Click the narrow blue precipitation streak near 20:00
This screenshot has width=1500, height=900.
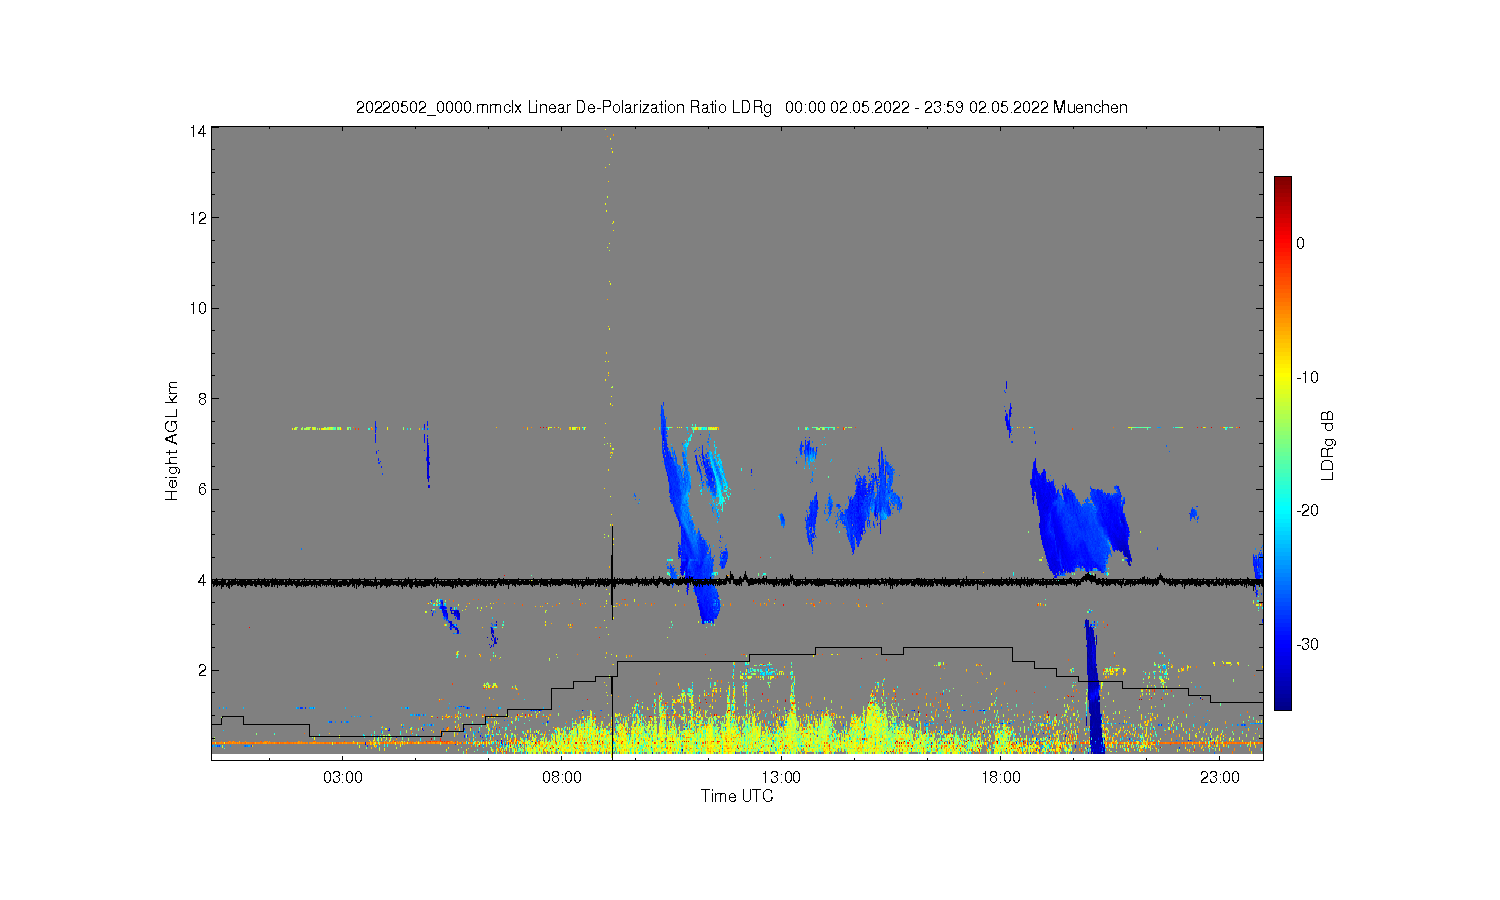click(1093, 688)
